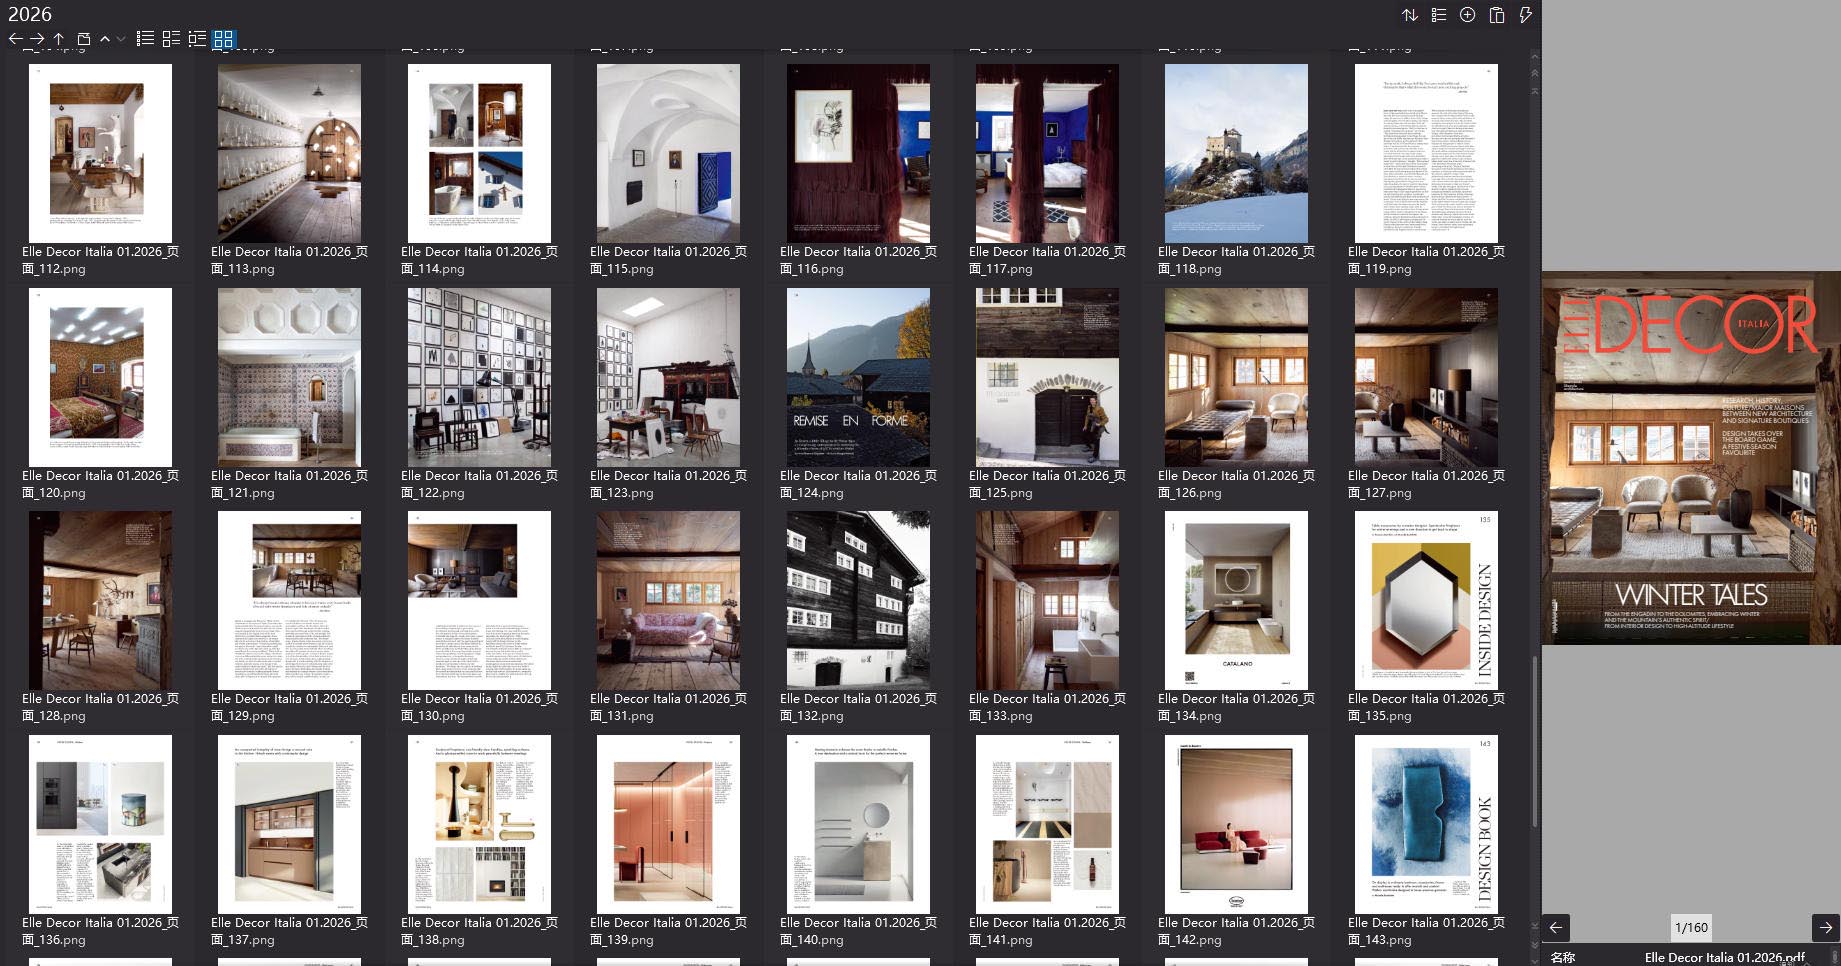1841x966 pixels.
Task: Switch to list view layout
Action: 145,39
